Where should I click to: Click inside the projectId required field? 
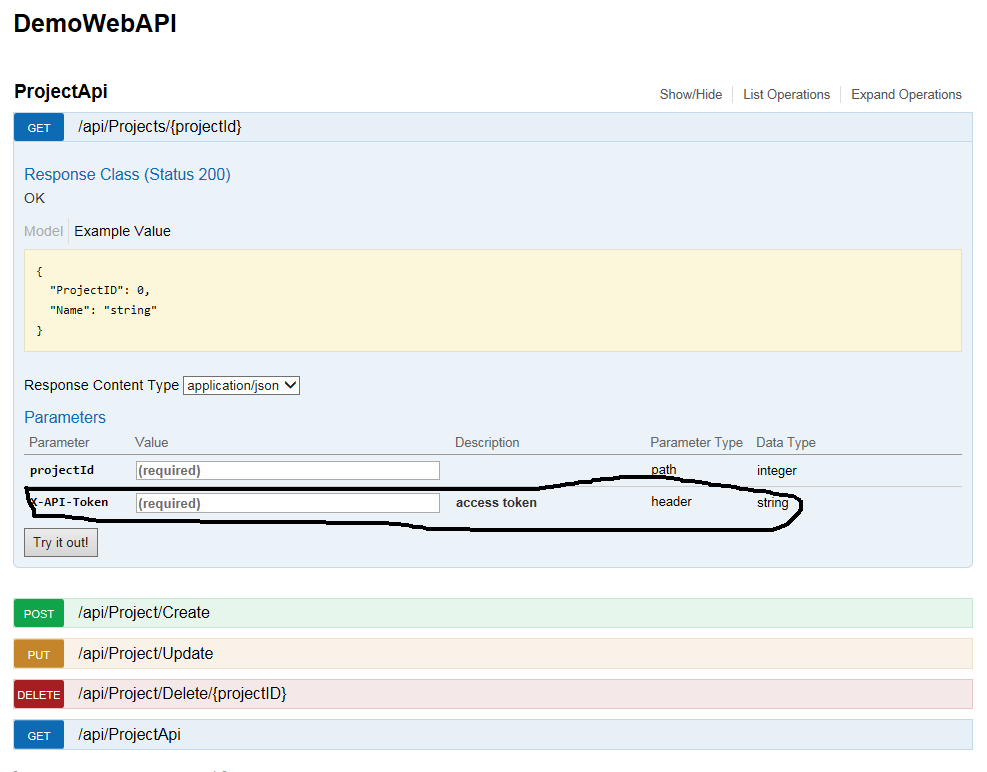[x=287, y=470]
